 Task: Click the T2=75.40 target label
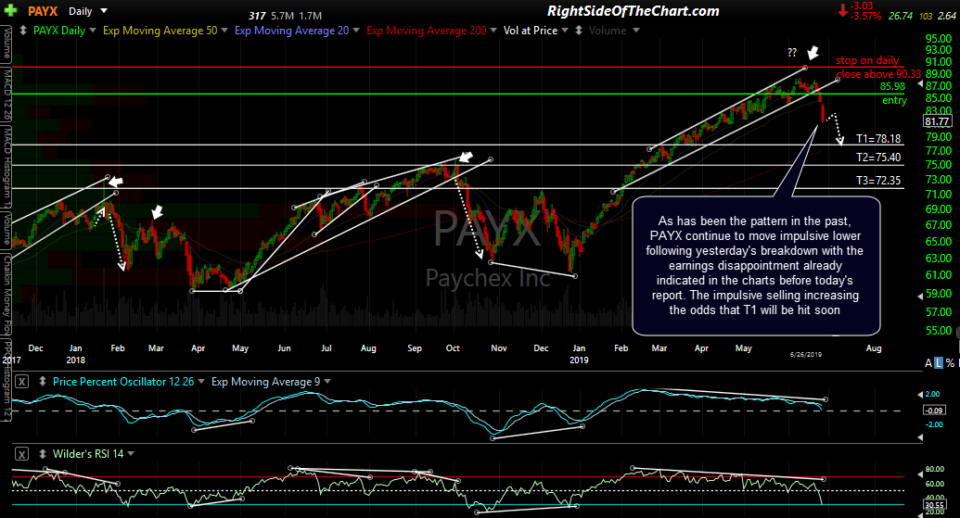(x=879, y=157)
